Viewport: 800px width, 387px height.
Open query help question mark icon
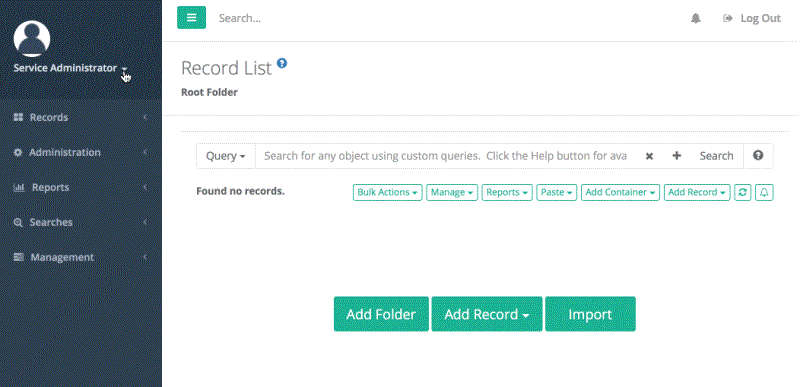pos(758,156)
